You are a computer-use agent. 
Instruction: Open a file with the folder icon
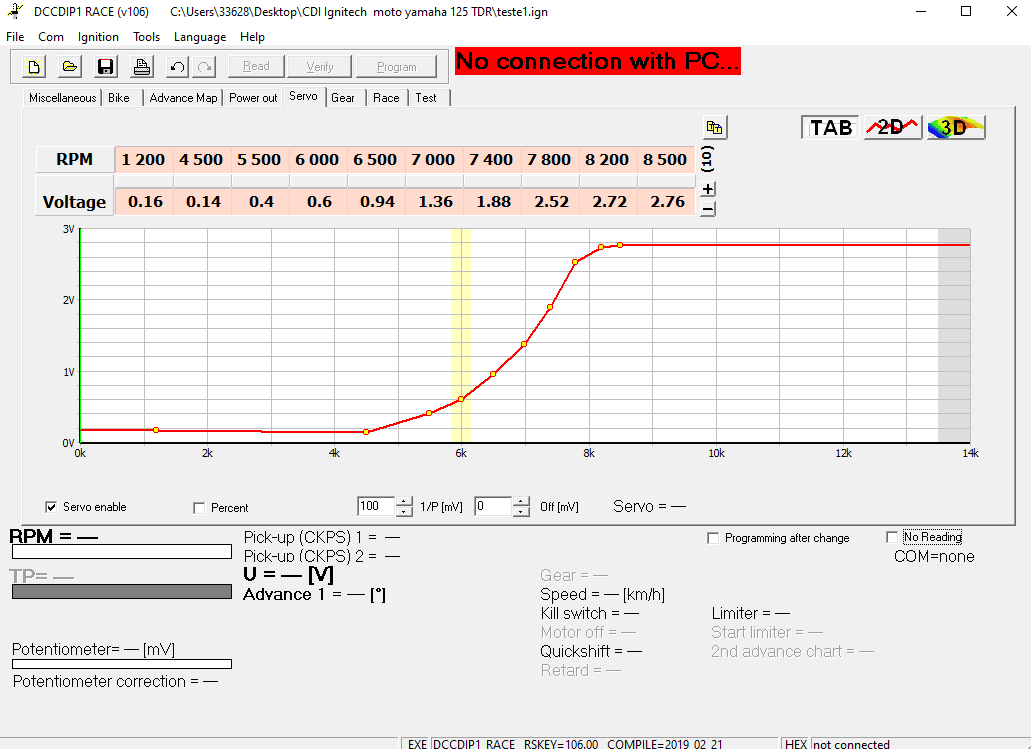[70, 66]
